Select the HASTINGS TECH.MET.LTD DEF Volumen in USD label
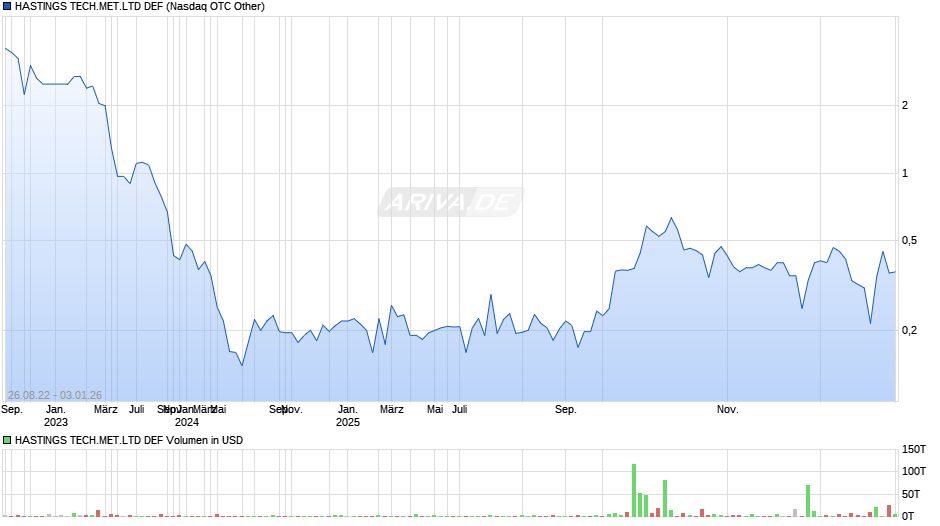The height and width of the screenshot is (526, 940). pos(129,440)
